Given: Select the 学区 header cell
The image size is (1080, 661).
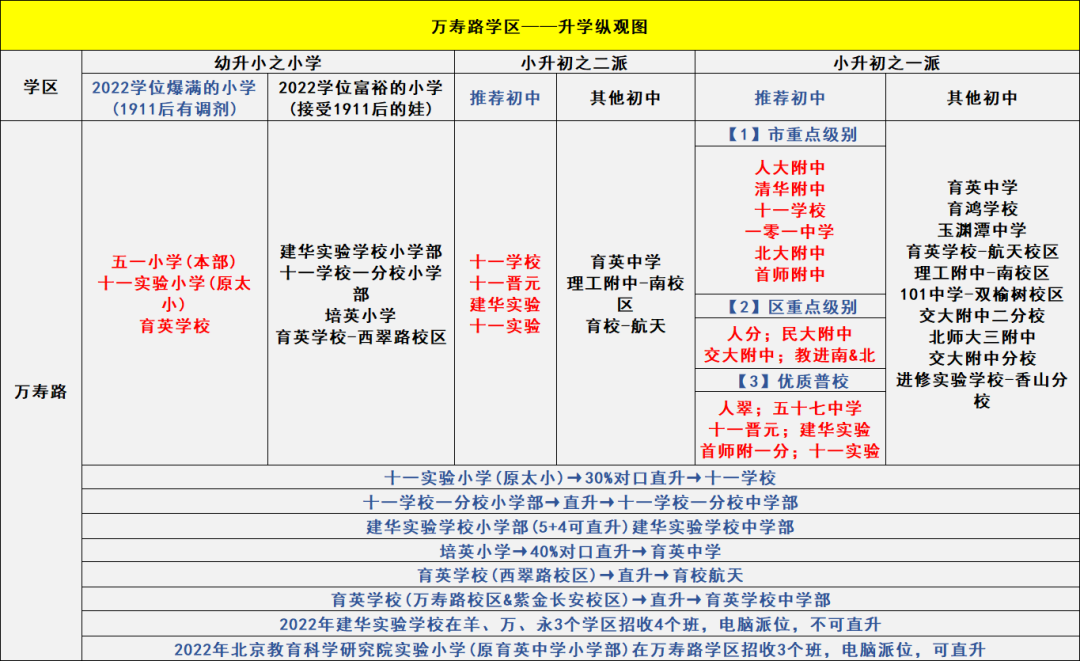Looking at the screenshot, I should click(41, 87).
